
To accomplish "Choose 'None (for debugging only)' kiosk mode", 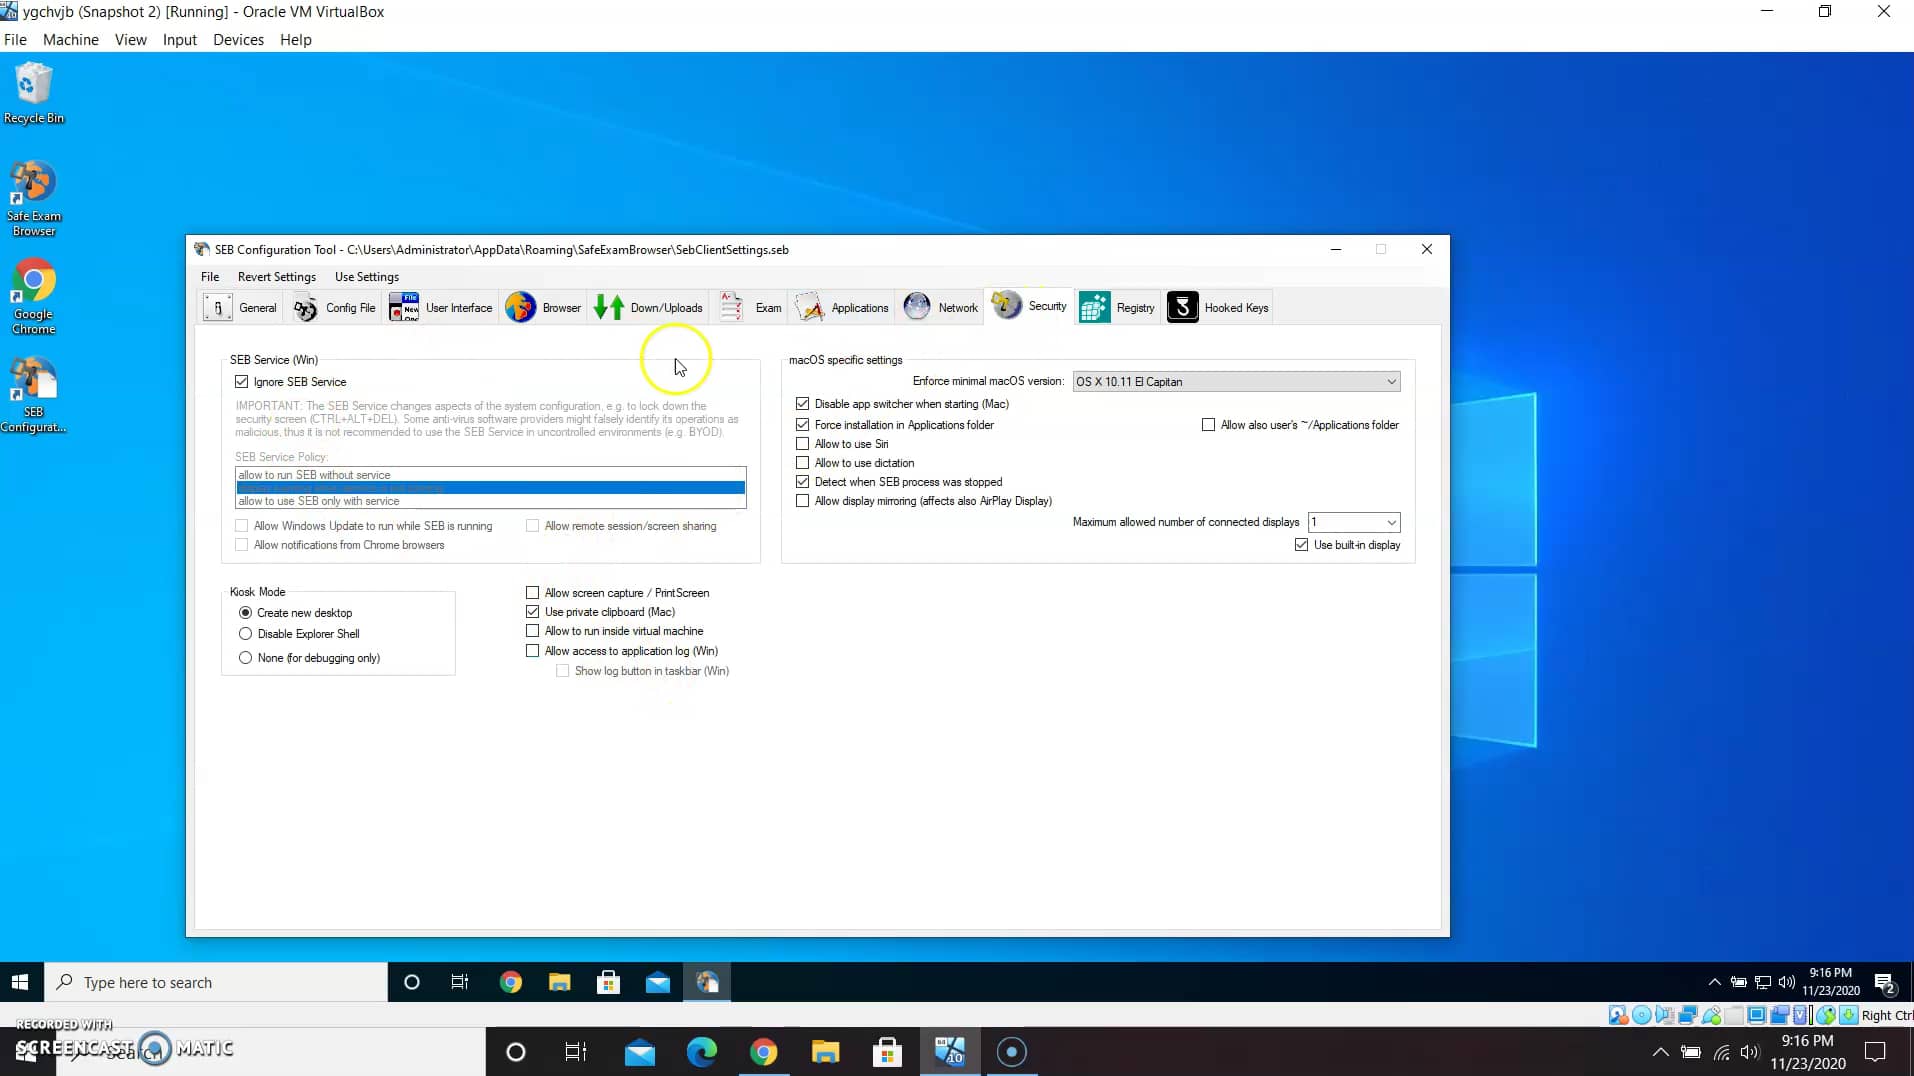I will [x=245, y=657].
